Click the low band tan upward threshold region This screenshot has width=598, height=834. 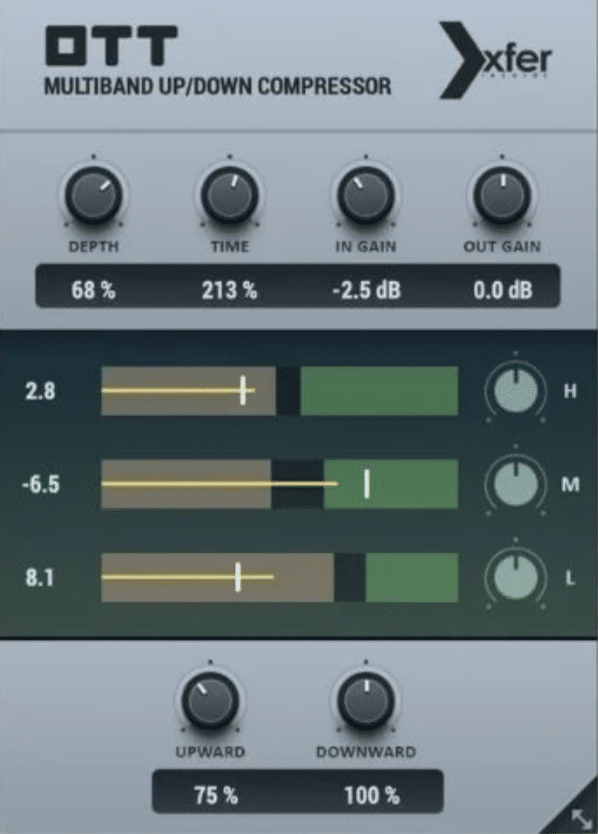[218, 577]
